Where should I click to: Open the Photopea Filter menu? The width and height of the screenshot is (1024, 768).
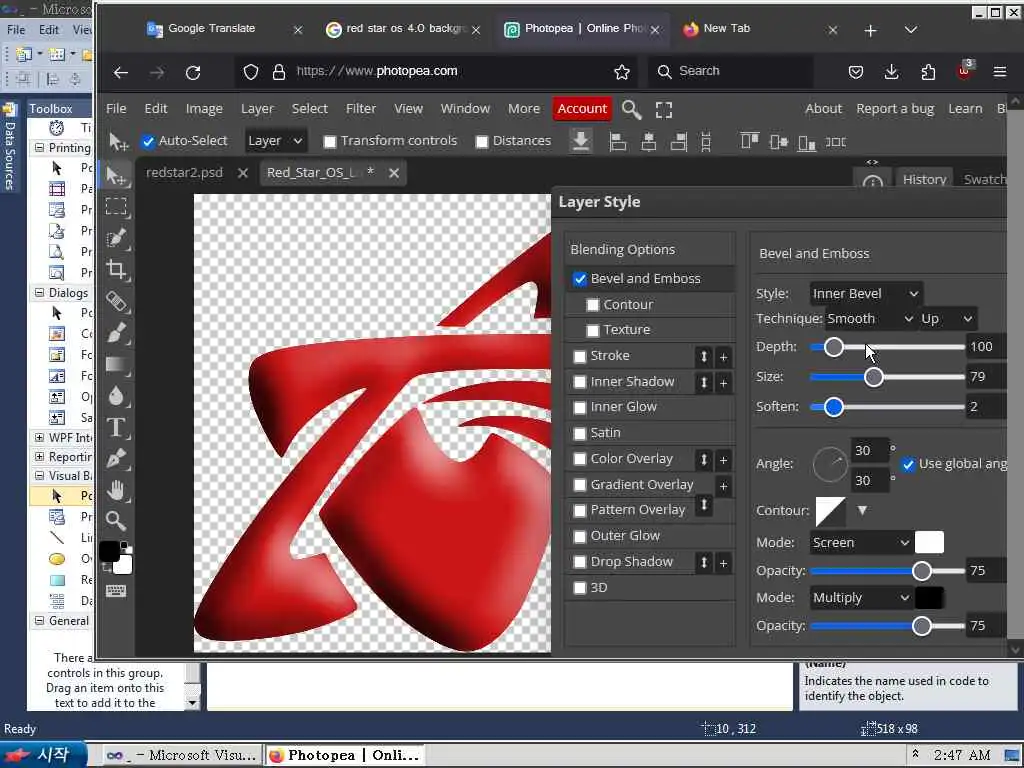[360, 108]
